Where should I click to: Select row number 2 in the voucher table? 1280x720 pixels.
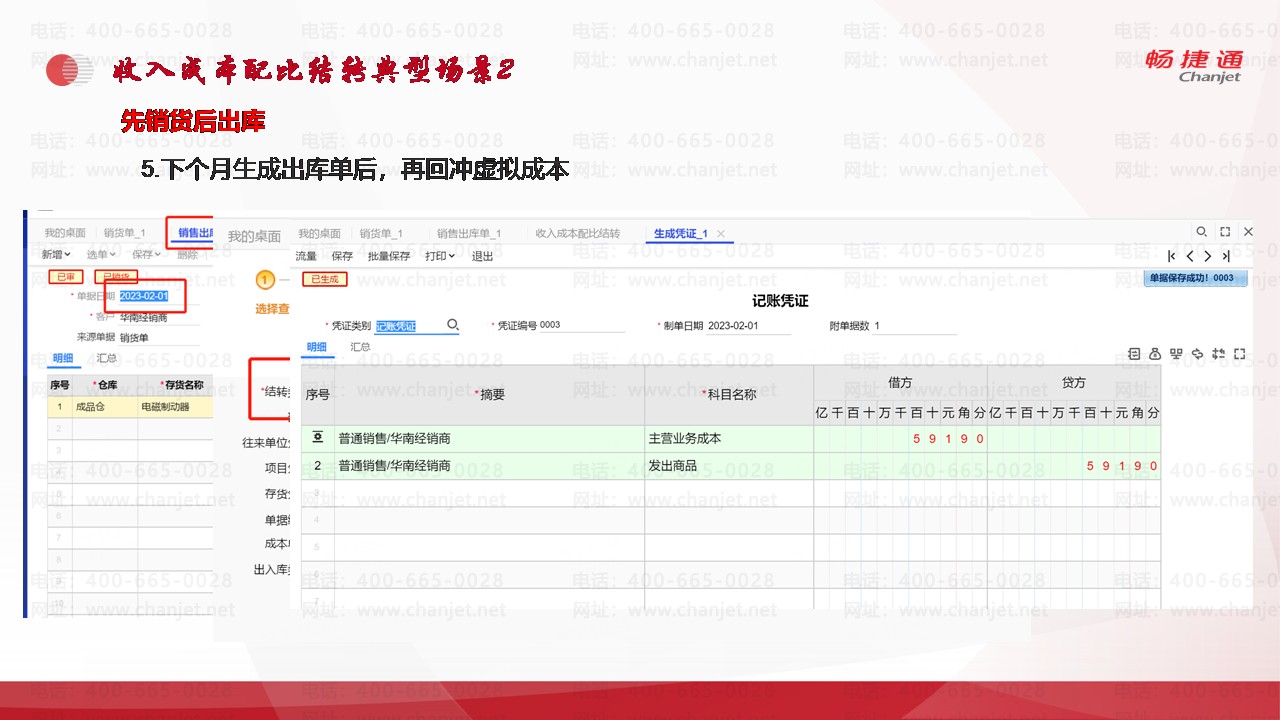point(318,466)
